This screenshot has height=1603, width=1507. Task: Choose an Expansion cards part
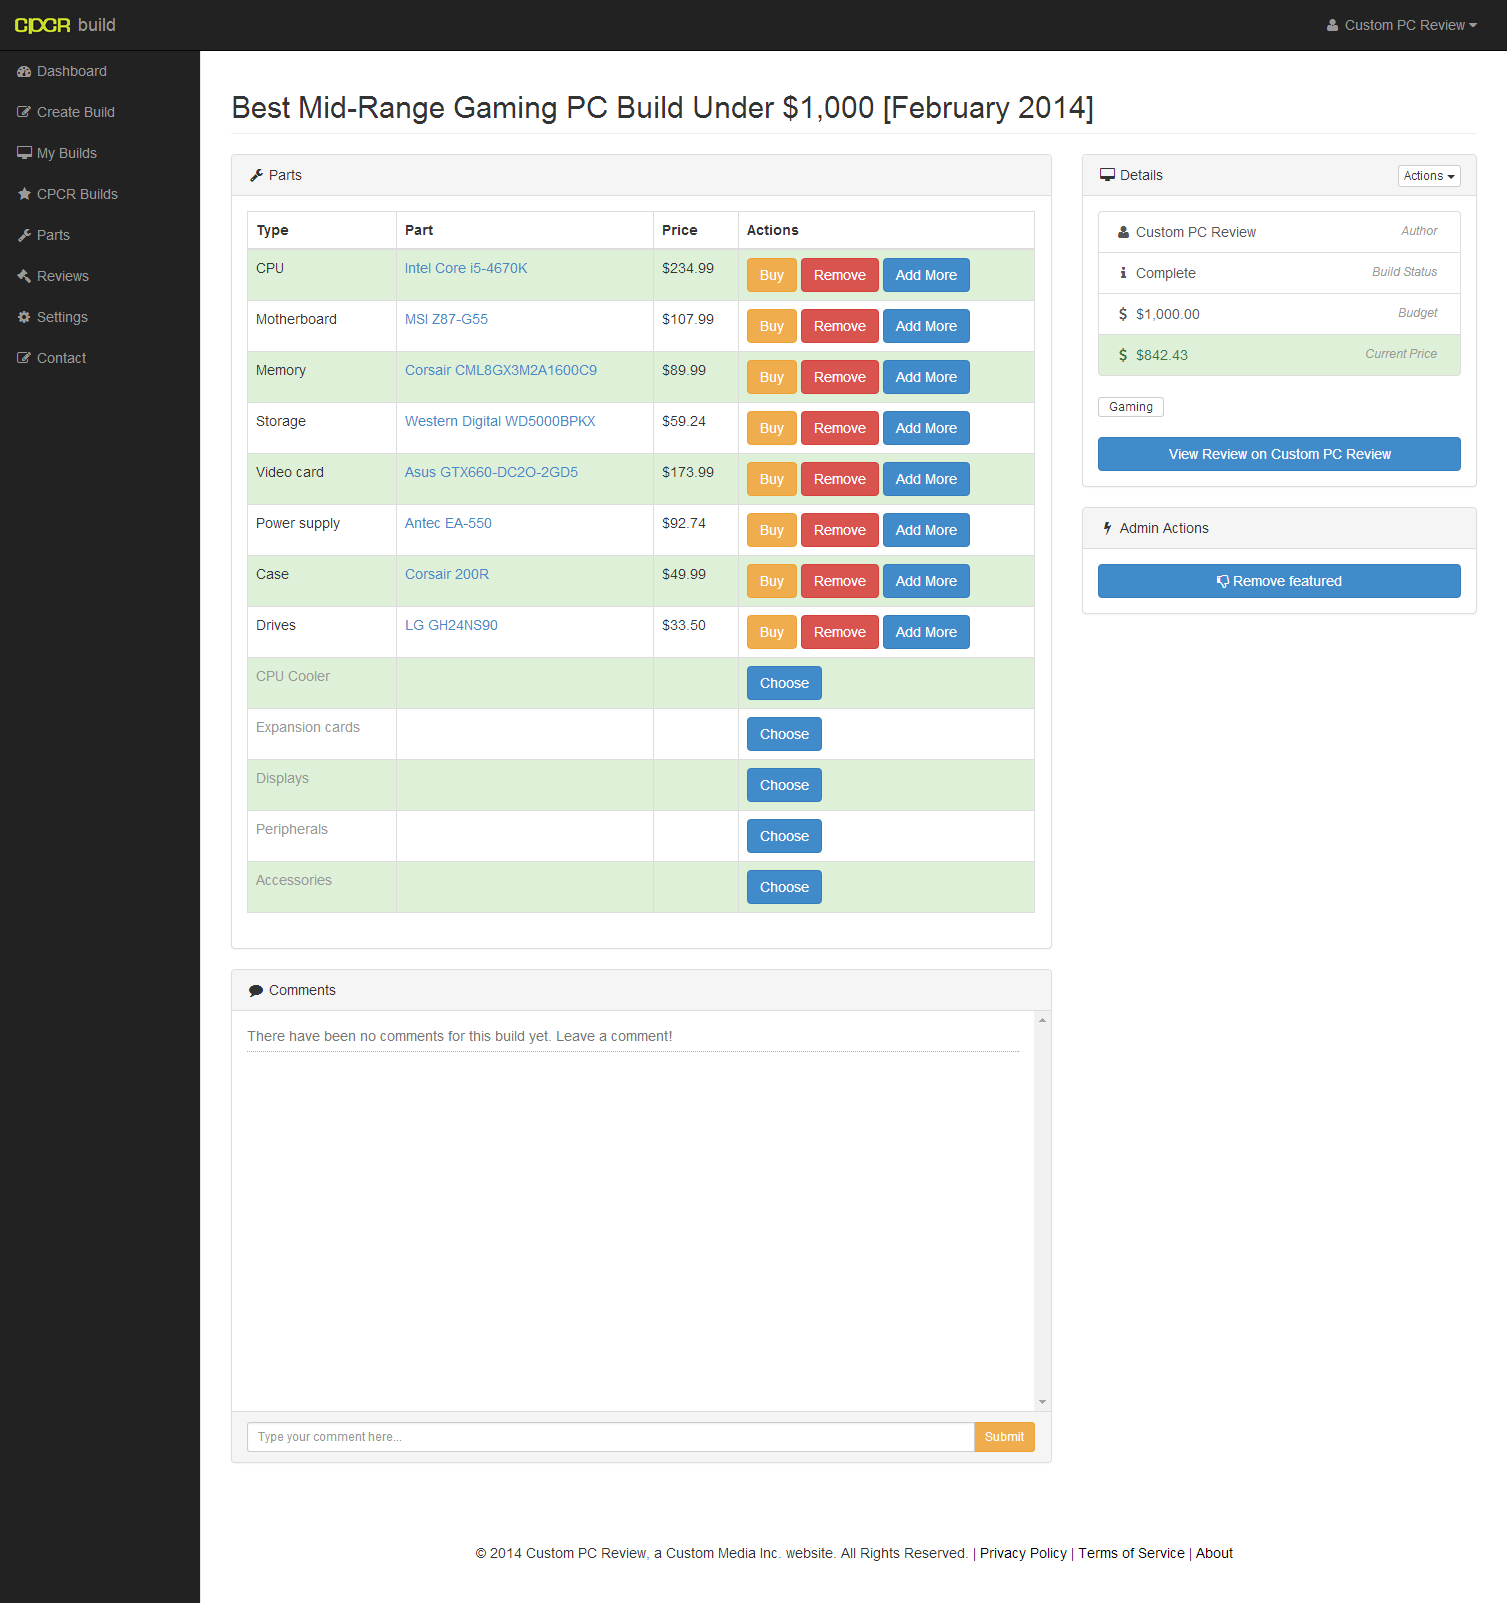[x=784, y=734]
